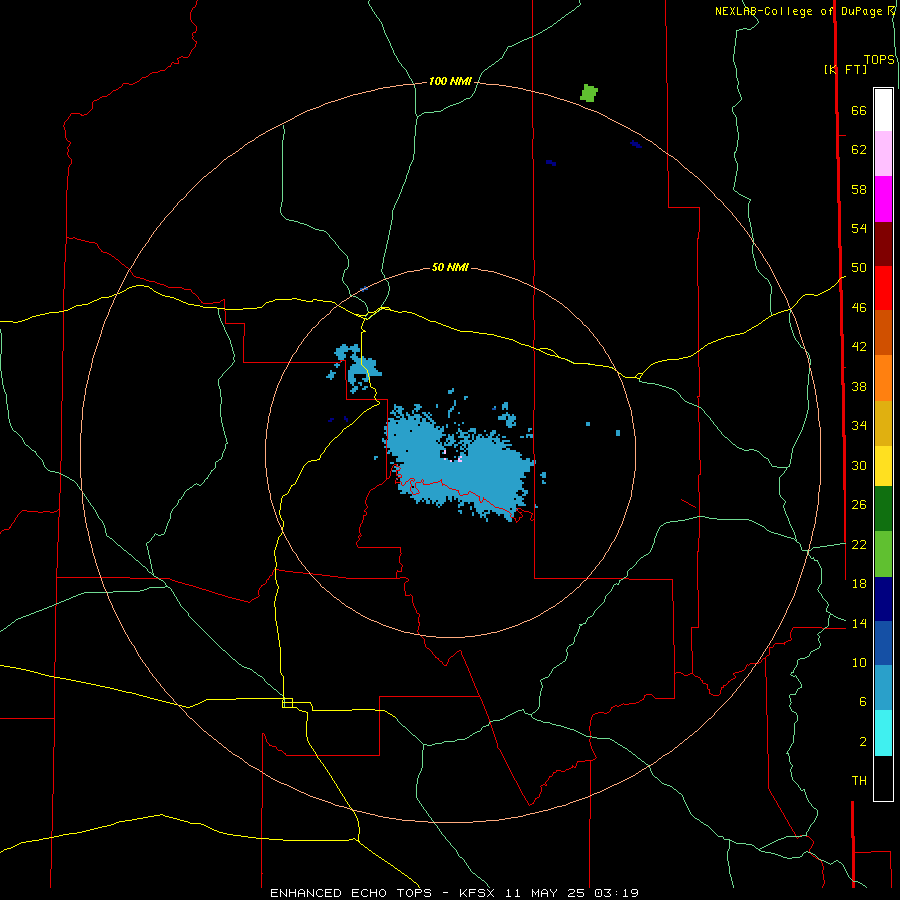Viewport: 900px width, 900px height.
Task: Select the '46' legend value
Action: pyautogui.click(x=859, y=307)
